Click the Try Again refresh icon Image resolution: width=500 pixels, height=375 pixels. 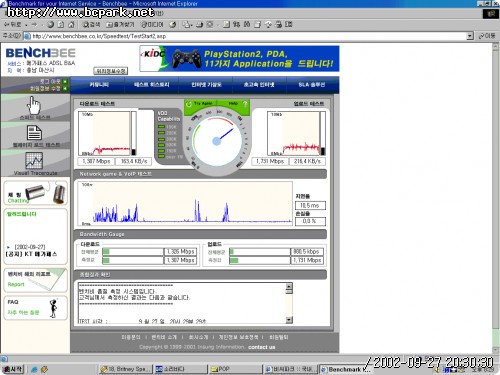(x=189, y=104)
